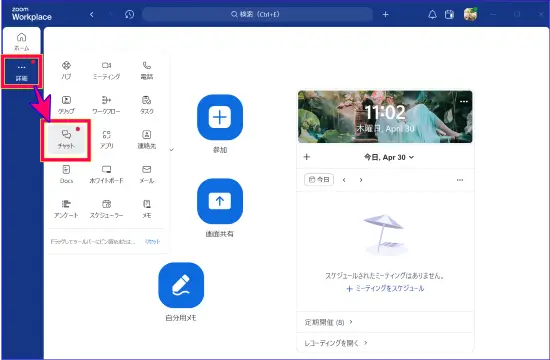The height and width of the screenshot is (360, 550).
Task: Open the profile avatar menu
Action: [470, 14]
